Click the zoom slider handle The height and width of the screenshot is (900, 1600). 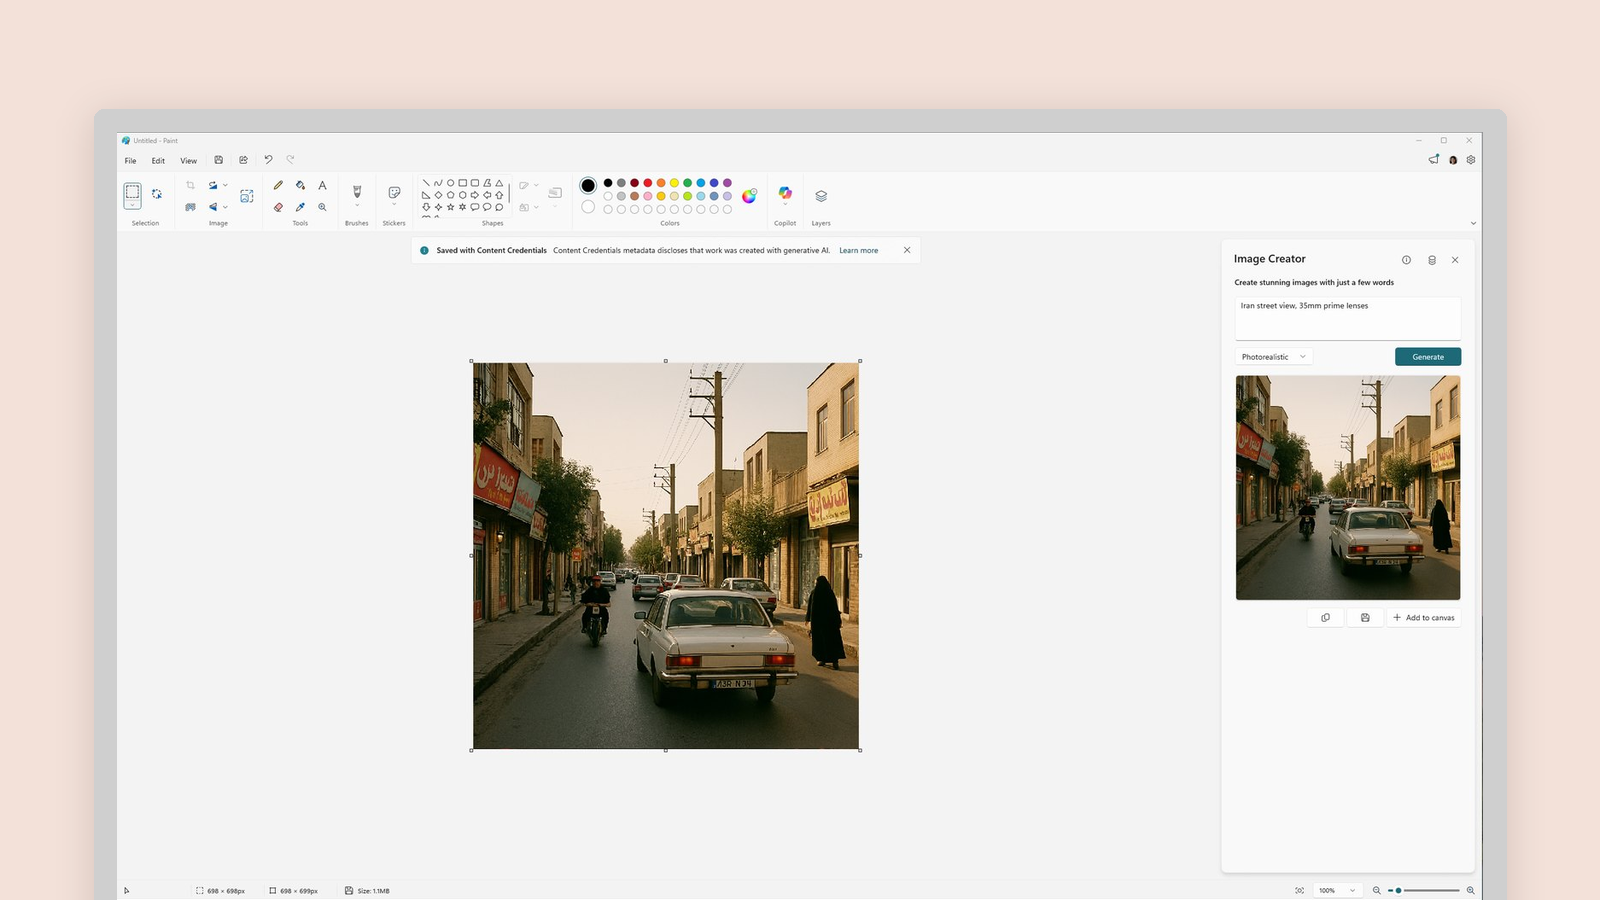pyautogui.click(x=1398, y=890)
